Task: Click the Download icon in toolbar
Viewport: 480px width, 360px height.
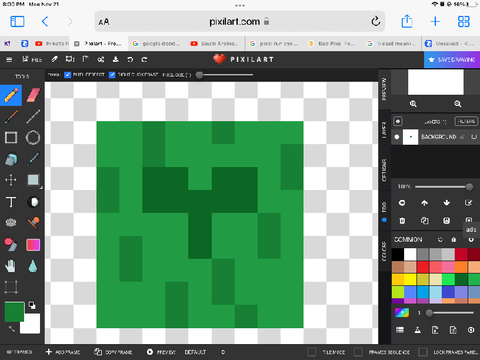Action: coord(115,59)
